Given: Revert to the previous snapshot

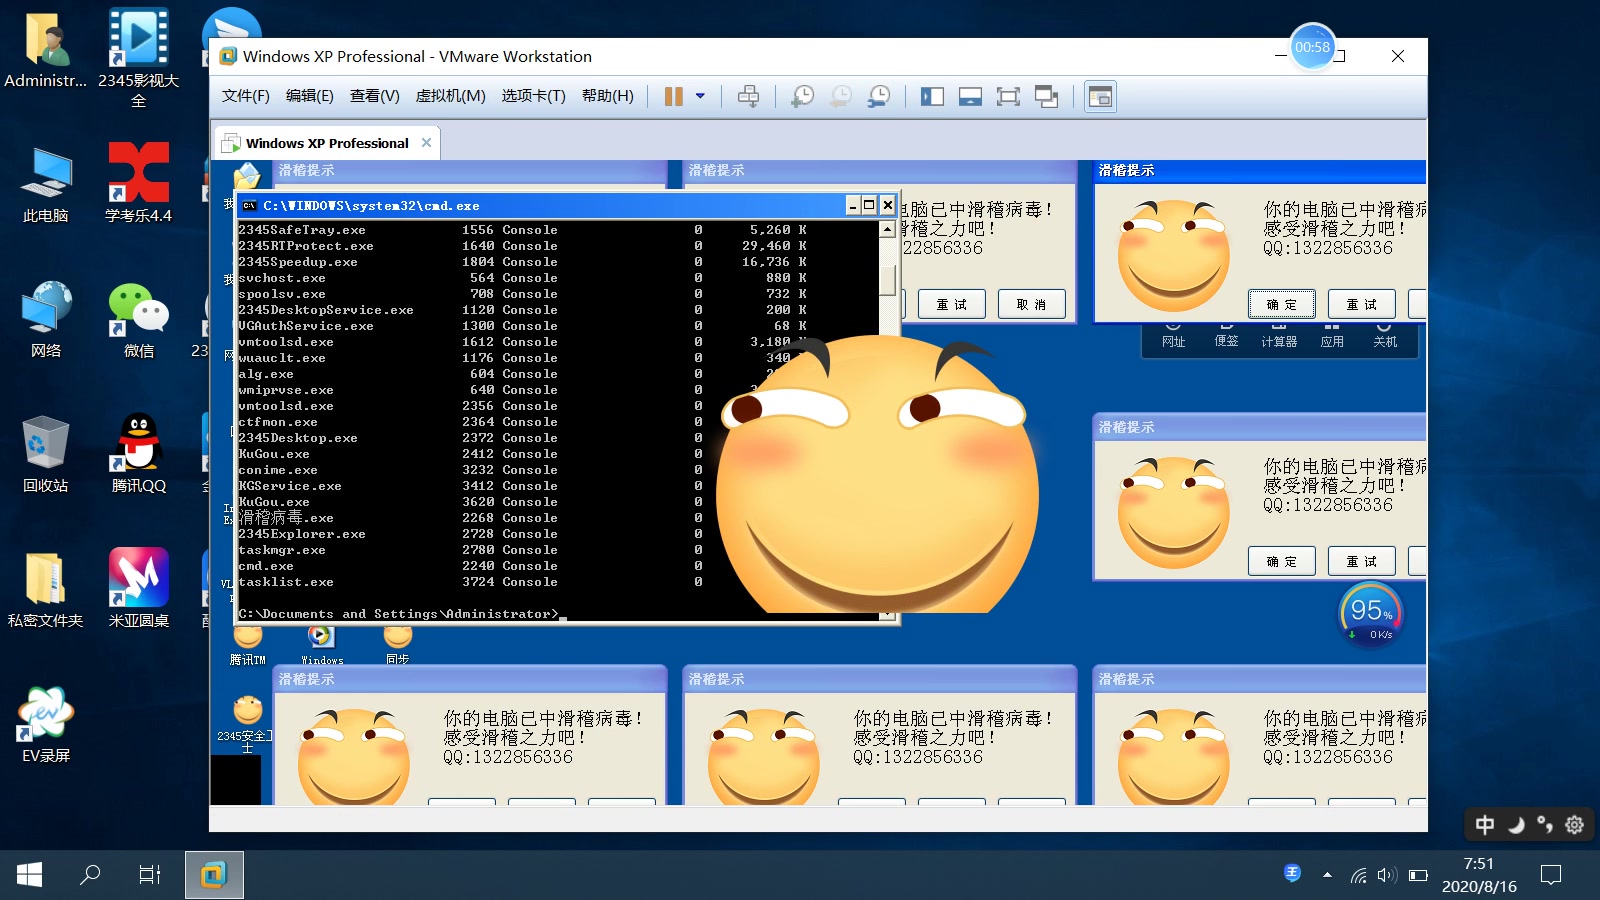Looking at the screenshot, I should point(841,96).
